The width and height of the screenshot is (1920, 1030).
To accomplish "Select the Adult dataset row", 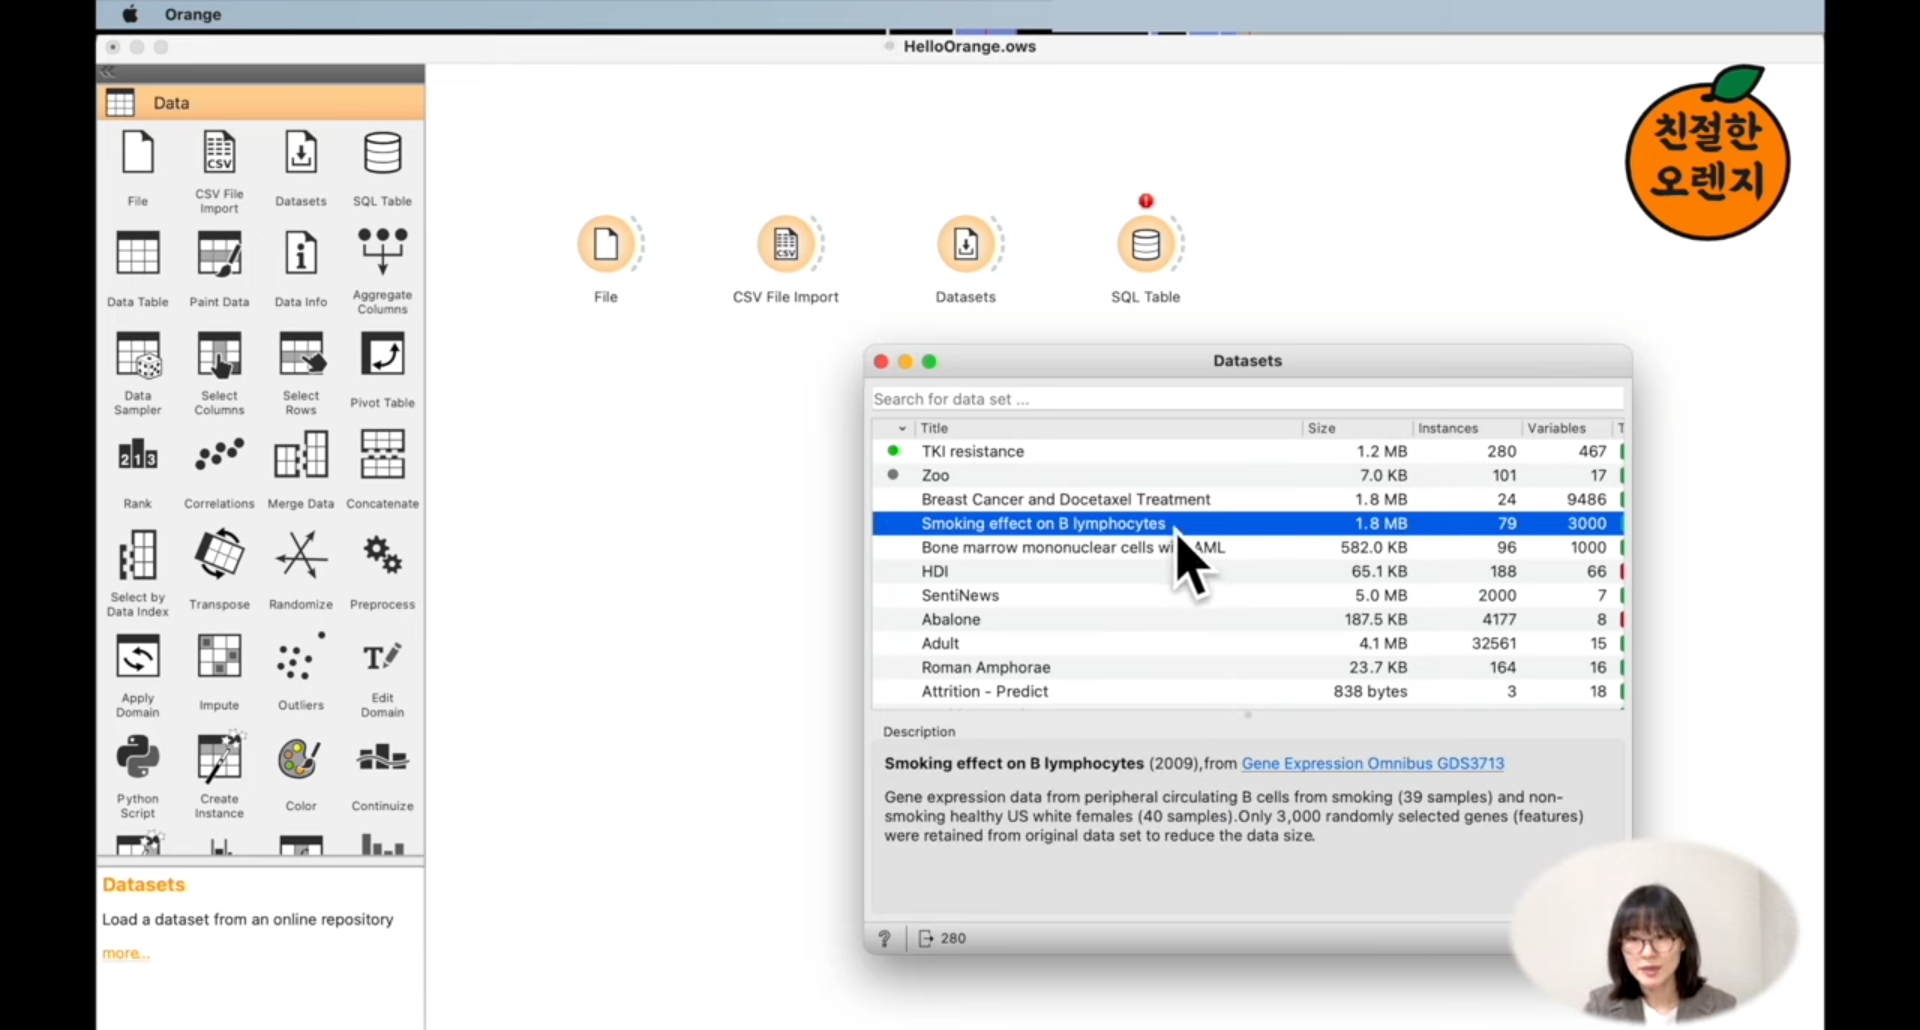I will point(1247,643).
